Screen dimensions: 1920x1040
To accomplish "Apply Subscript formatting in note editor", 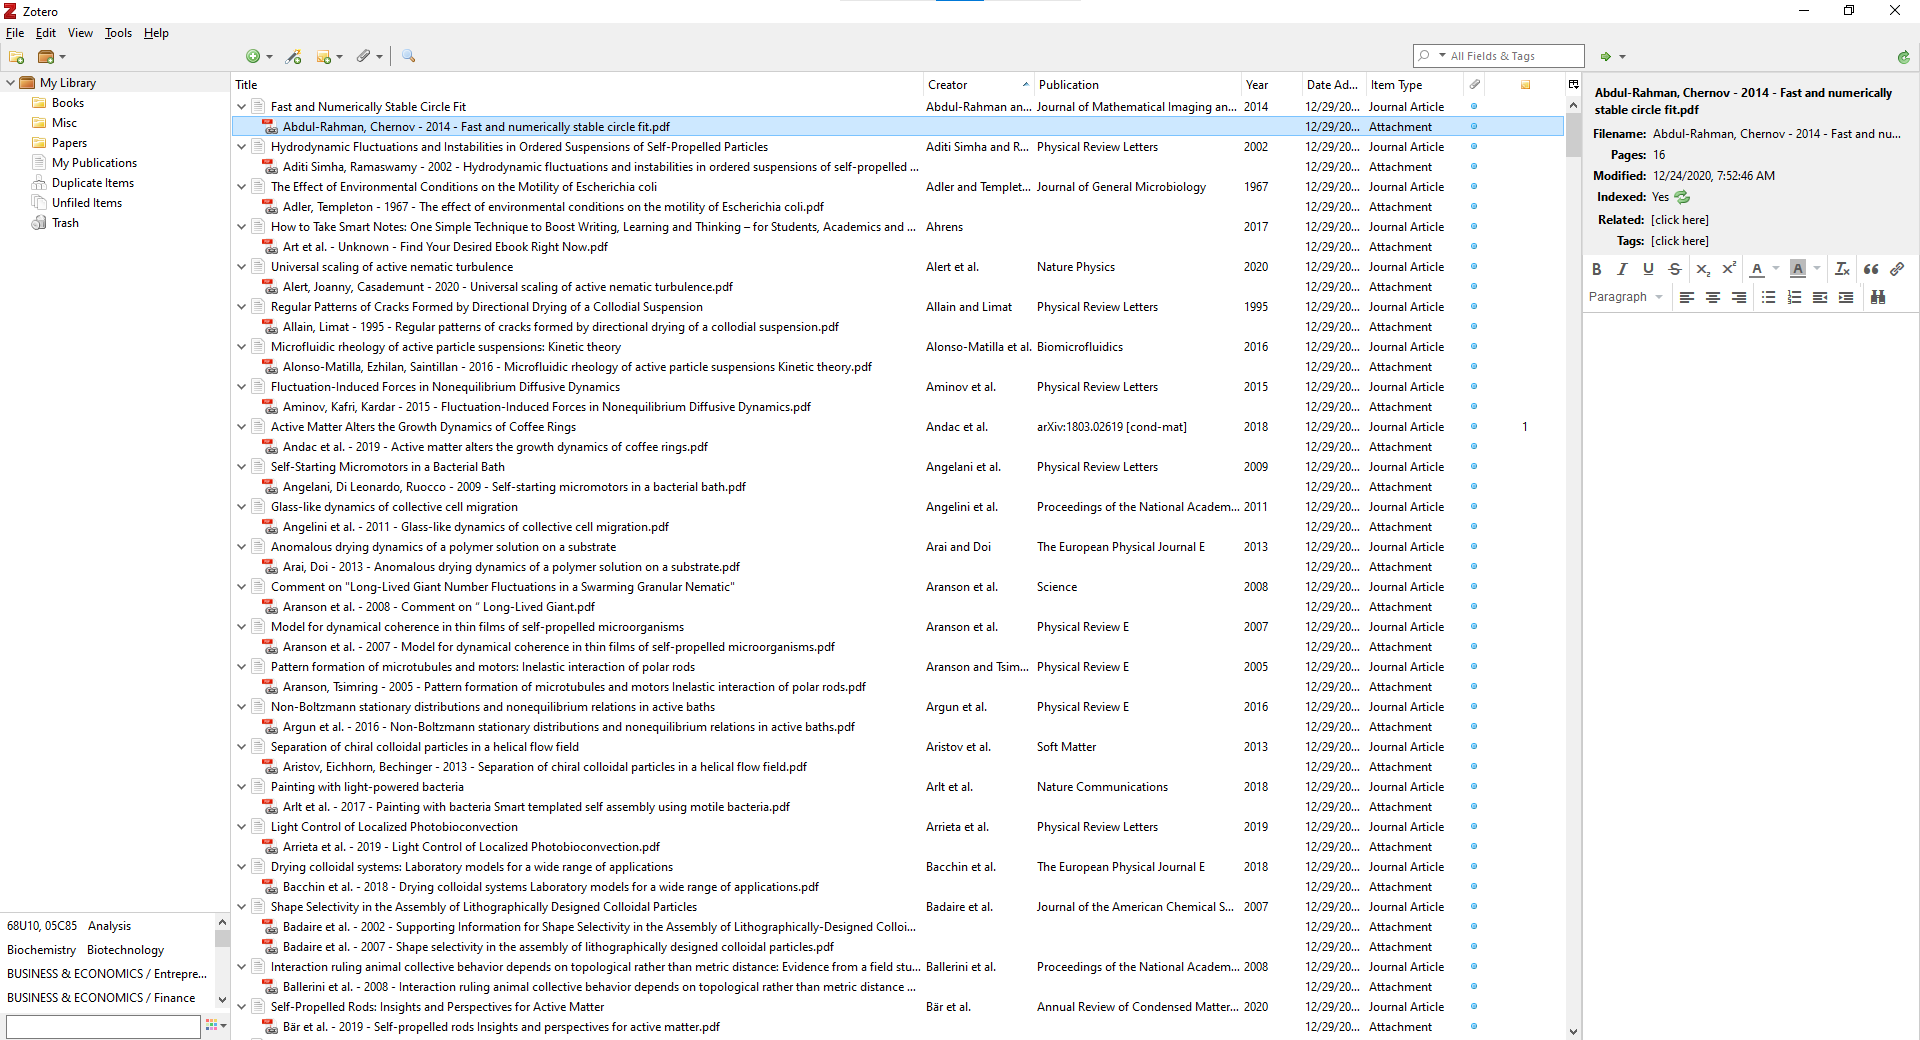I will (1703, 269).
